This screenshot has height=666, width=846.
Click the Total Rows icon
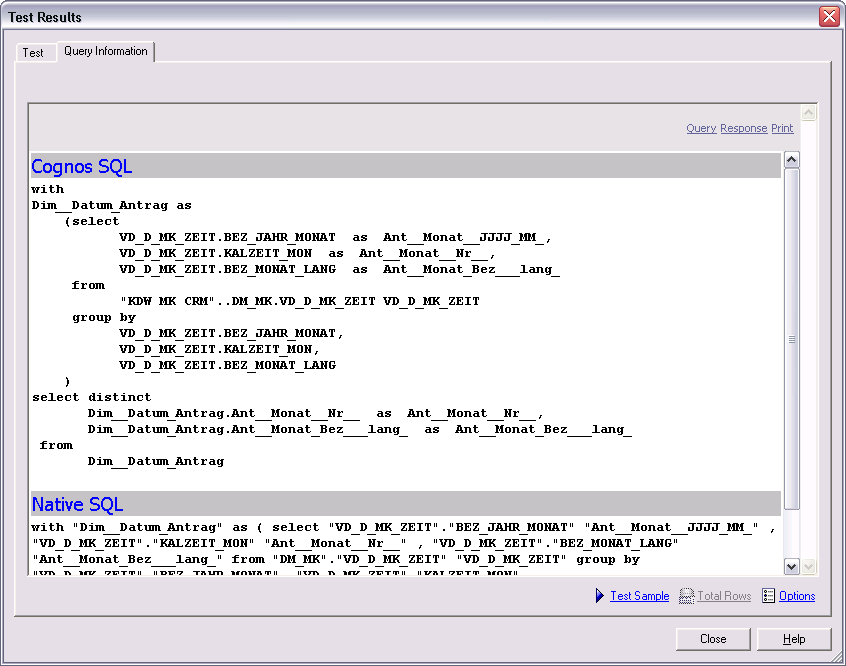[686, 596]
